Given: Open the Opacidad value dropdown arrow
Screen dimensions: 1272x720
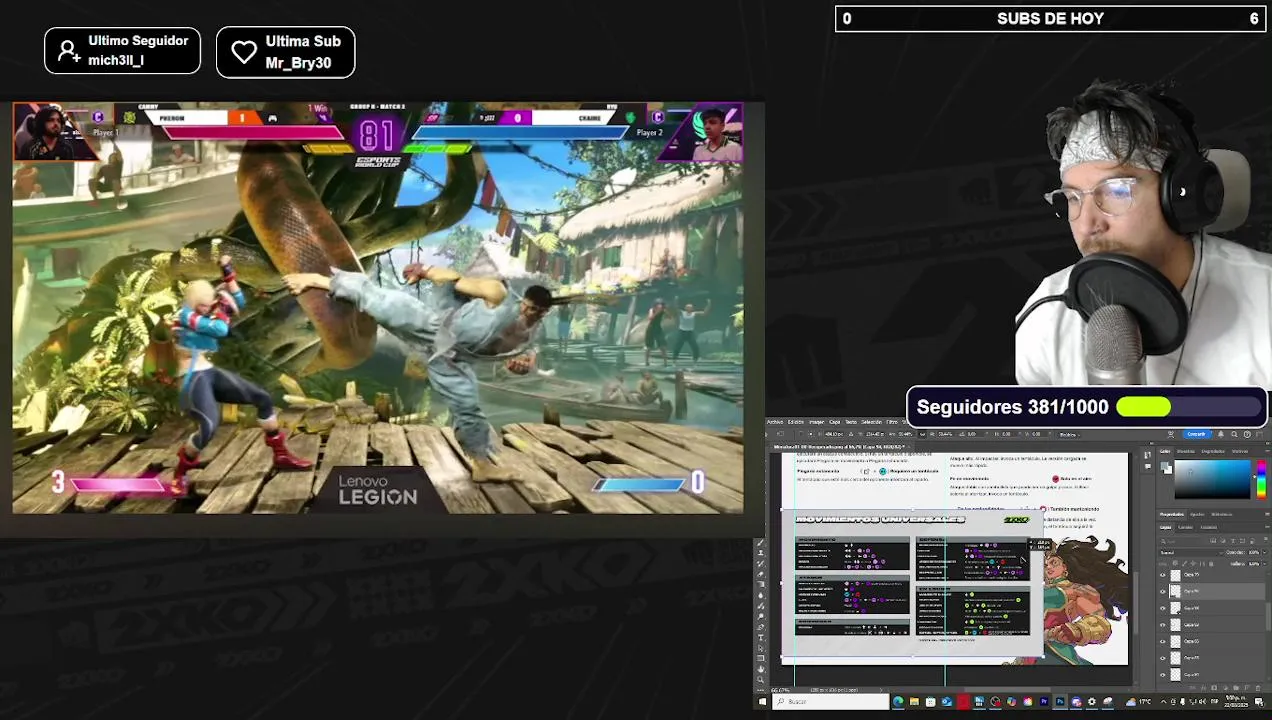Looking at the screenshot, I should pos(1264,552).
